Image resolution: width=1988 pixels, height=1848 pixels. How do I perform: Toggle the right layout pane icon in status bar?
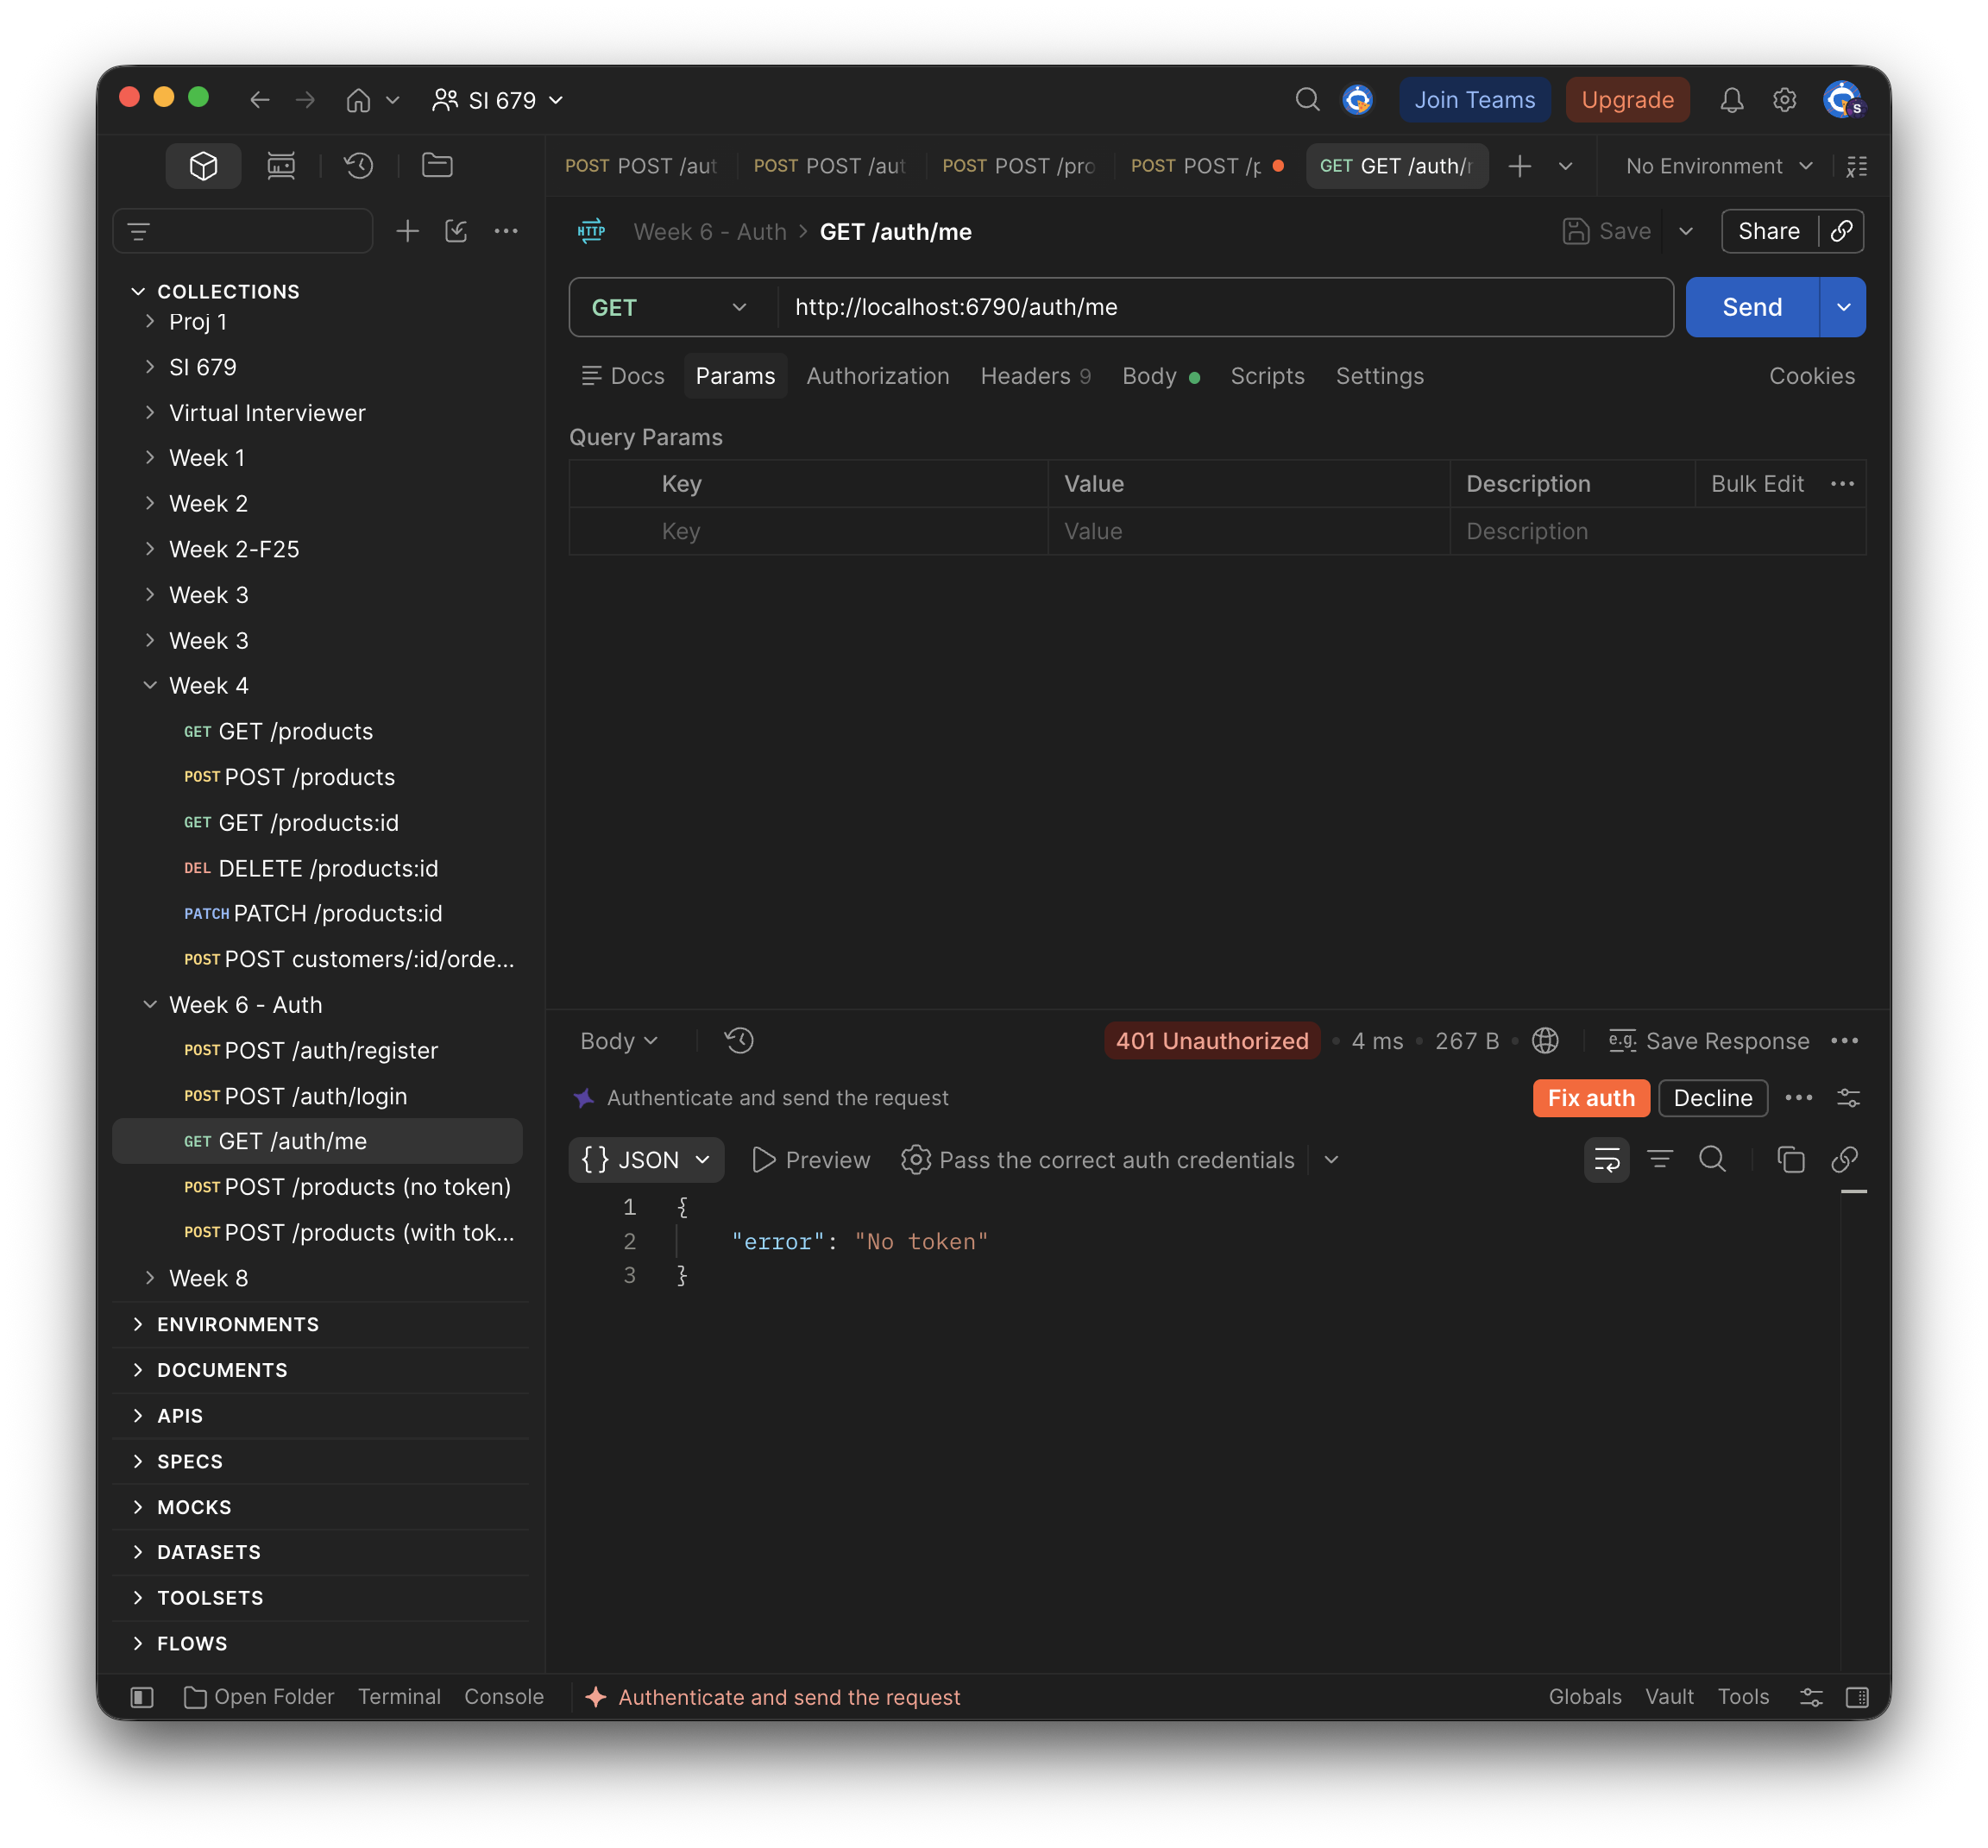(1857, 1697)
